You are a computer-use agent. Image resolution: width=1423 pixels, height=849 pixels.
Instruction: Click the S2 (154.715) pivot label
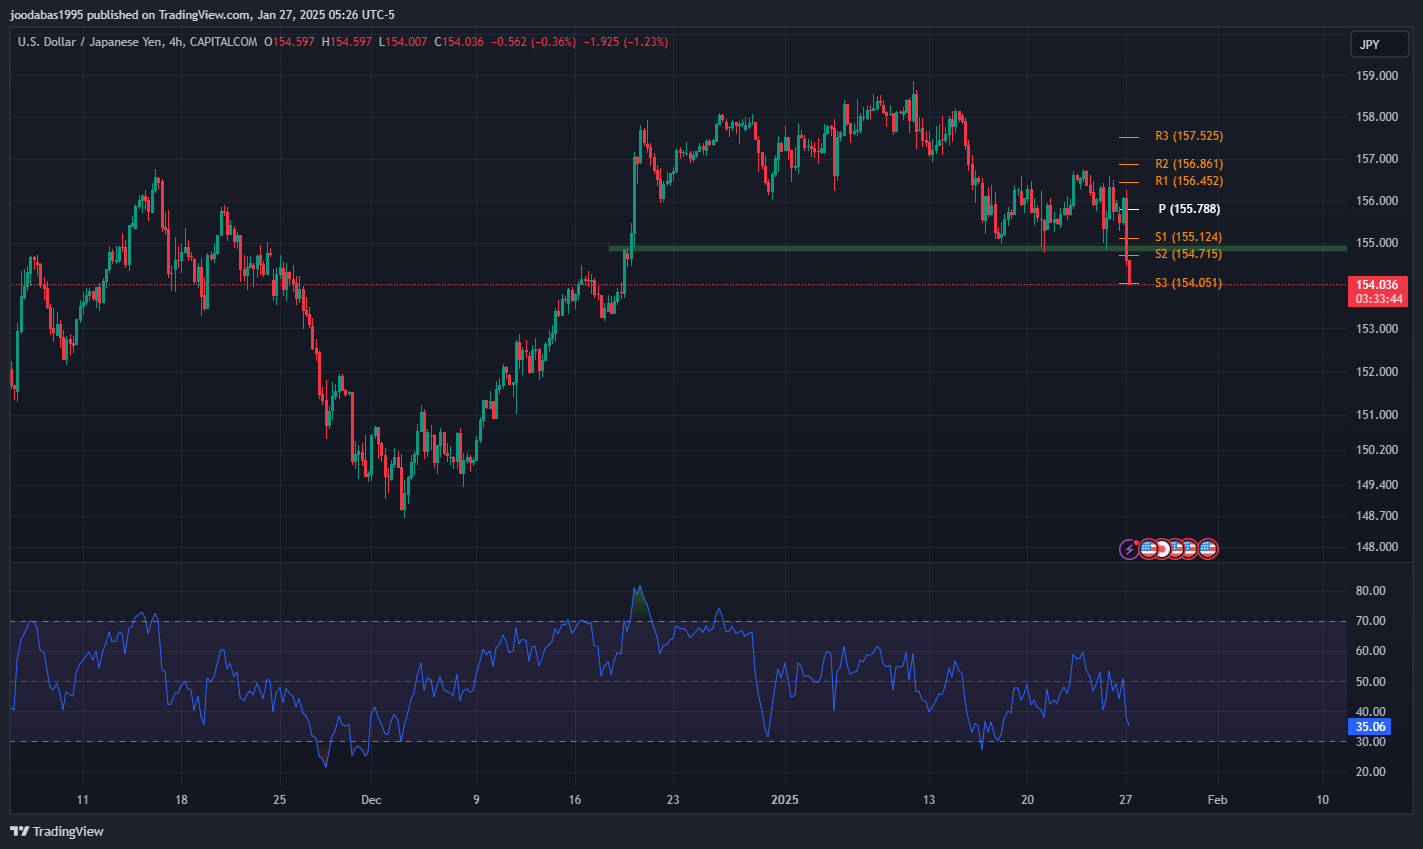pos(1189,254)
